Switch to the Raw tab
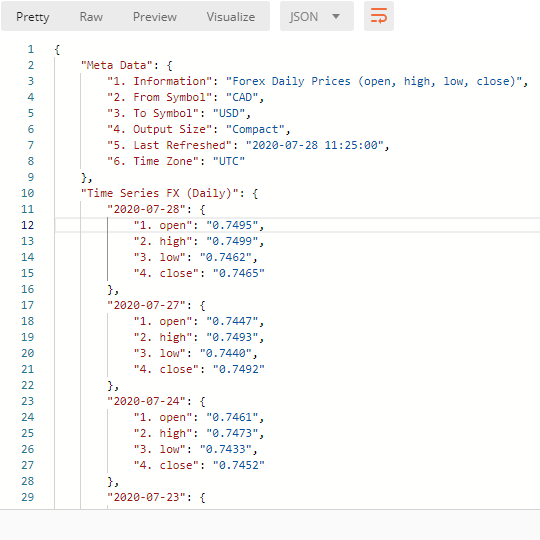The height and width of the screenshot is (540, 540). pos(91,17)
